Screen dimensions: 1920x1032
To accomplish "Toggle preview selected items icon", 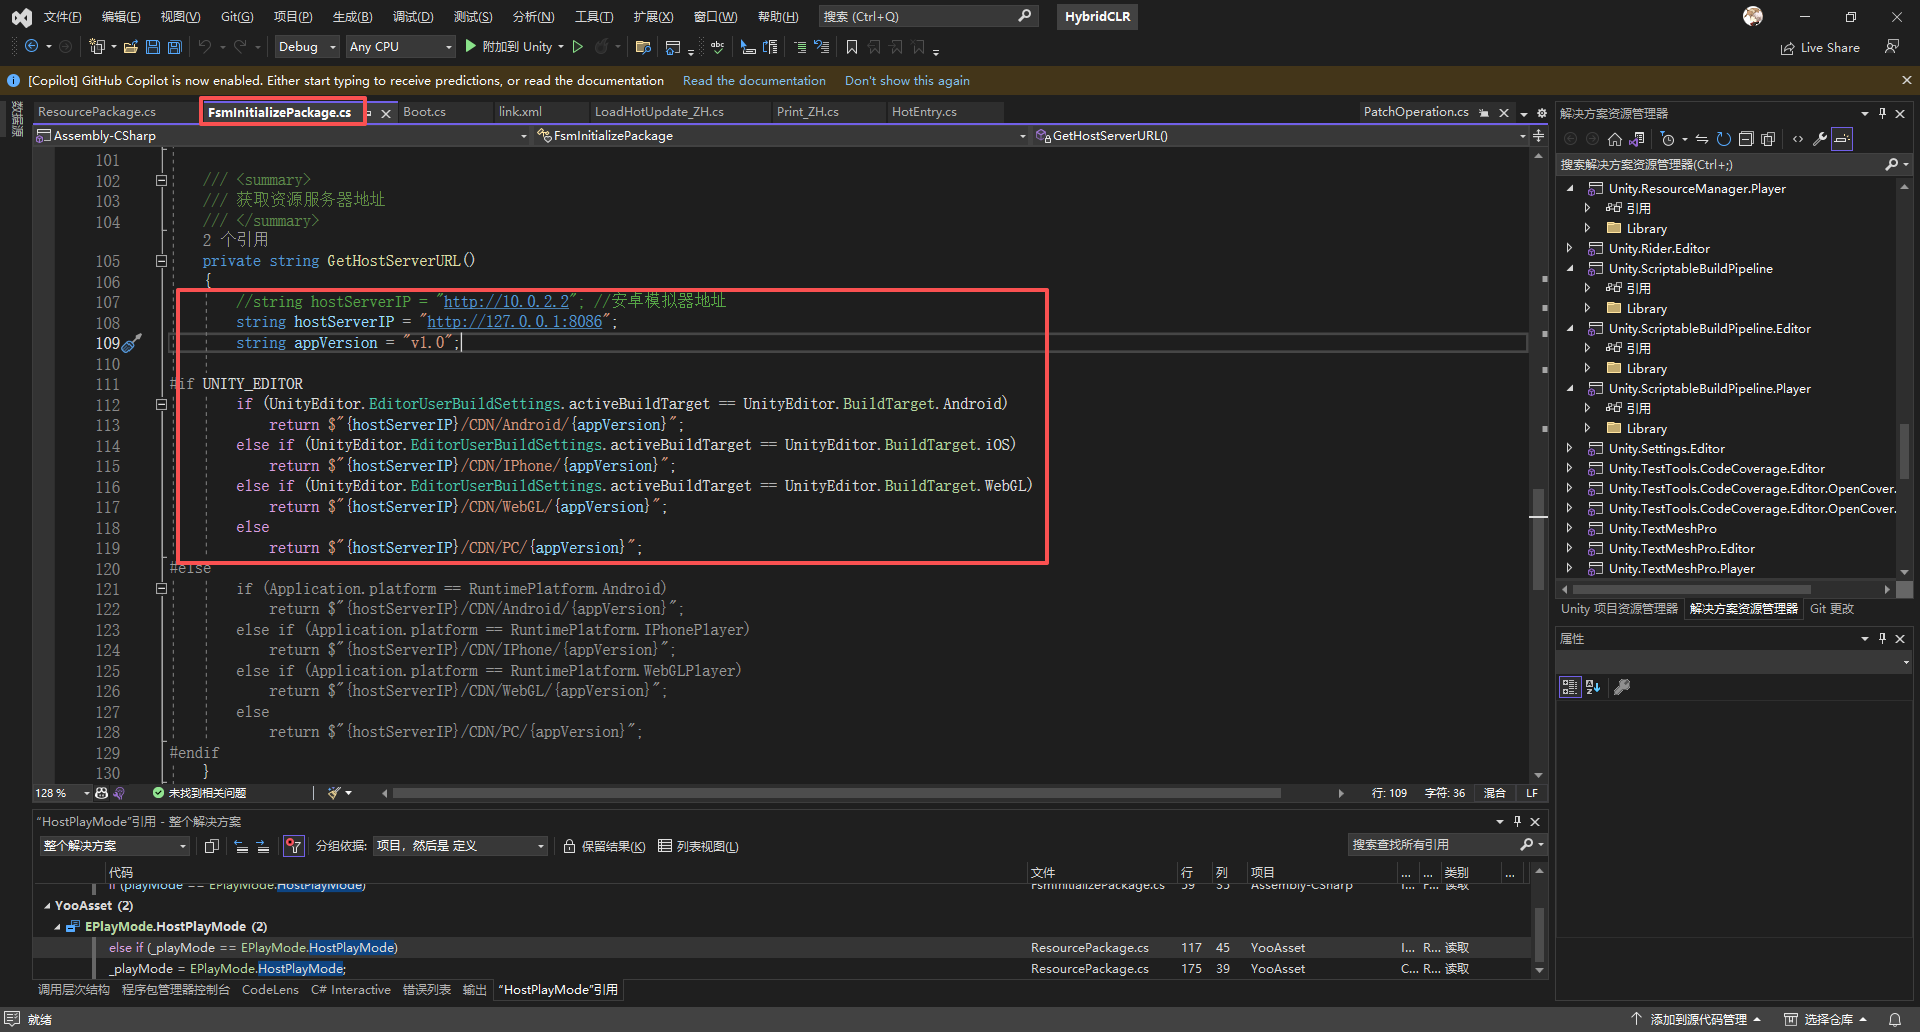I will (x=1842, y=139).
